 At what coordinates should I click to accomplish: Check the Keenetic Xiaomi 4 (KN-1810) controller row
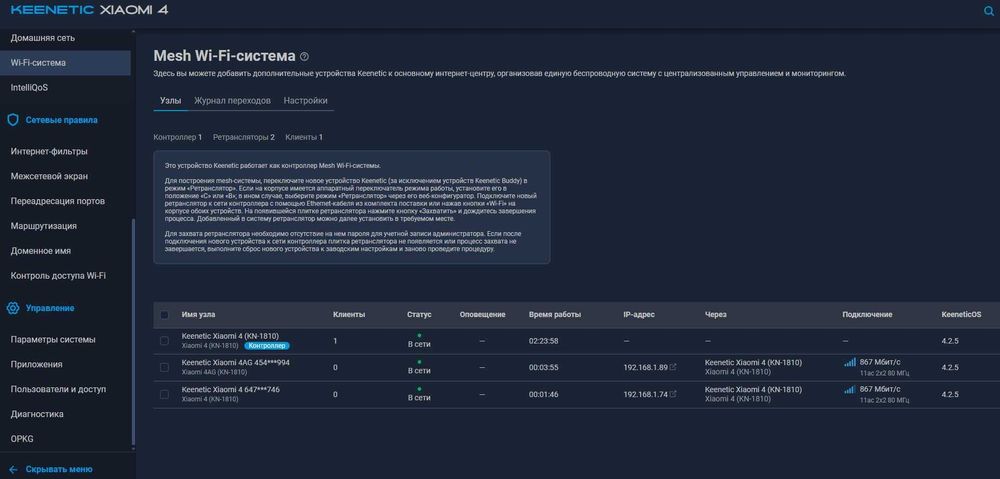click(165, 341)
